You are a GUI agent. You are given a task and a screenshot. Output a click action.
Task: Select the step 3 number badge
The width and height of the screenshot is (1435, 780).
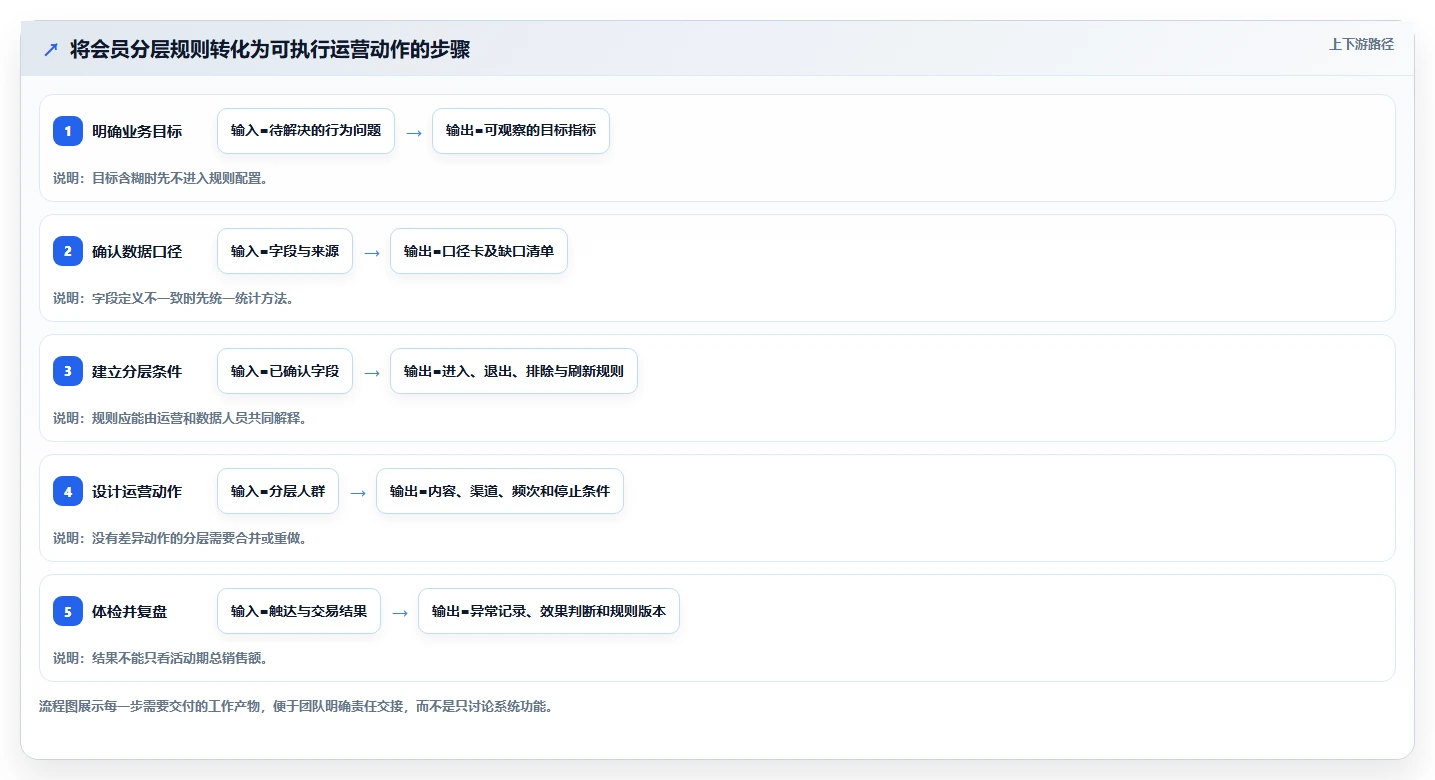[x=68, y=371]
